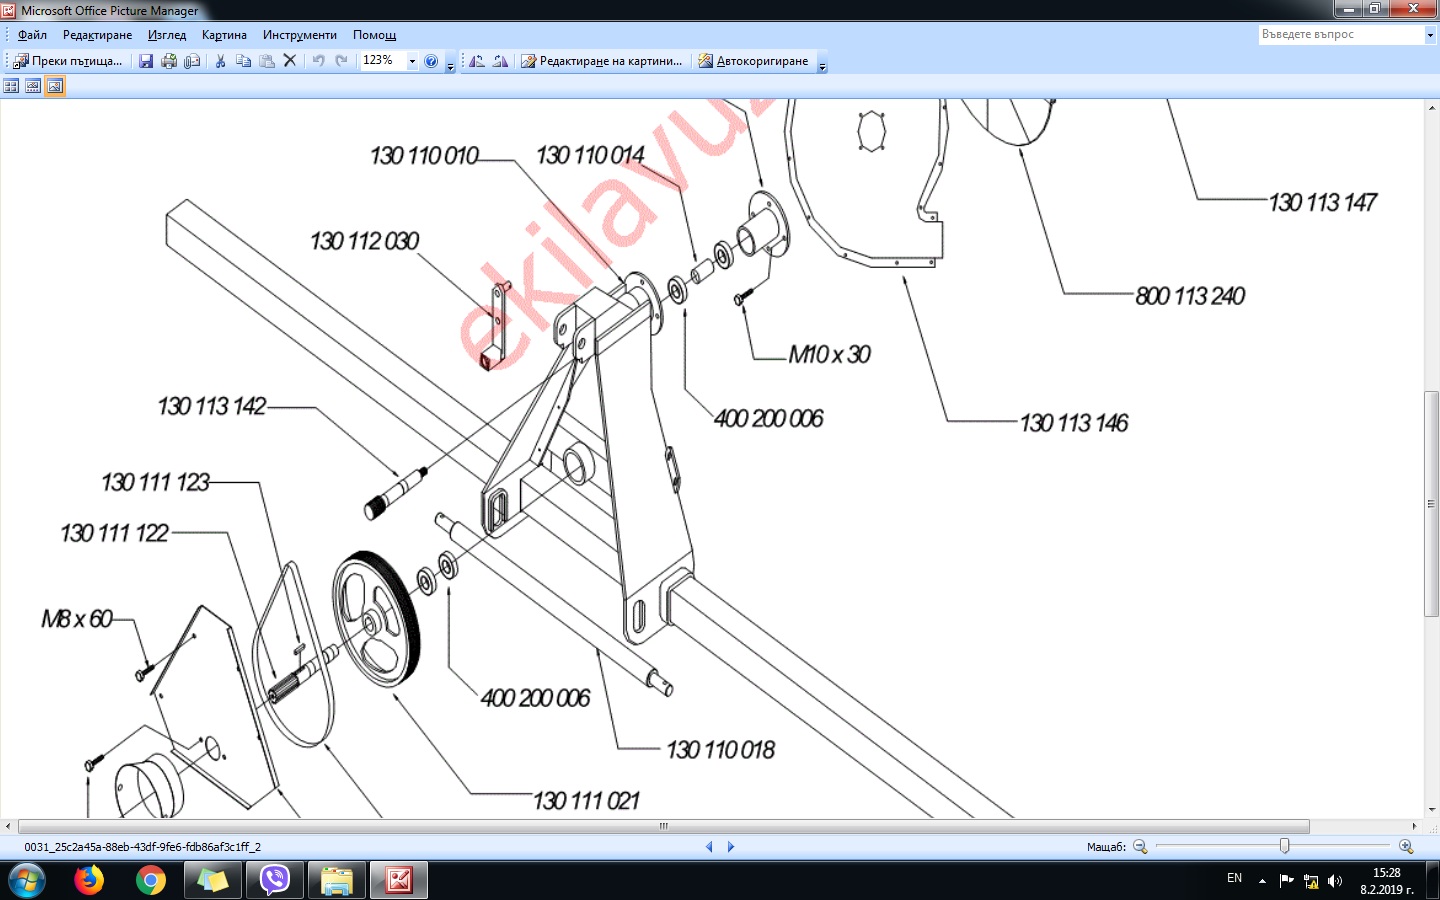Click the network tray icon
The width and height of the screenshot is (1440, 900).
click(1311, 881)
